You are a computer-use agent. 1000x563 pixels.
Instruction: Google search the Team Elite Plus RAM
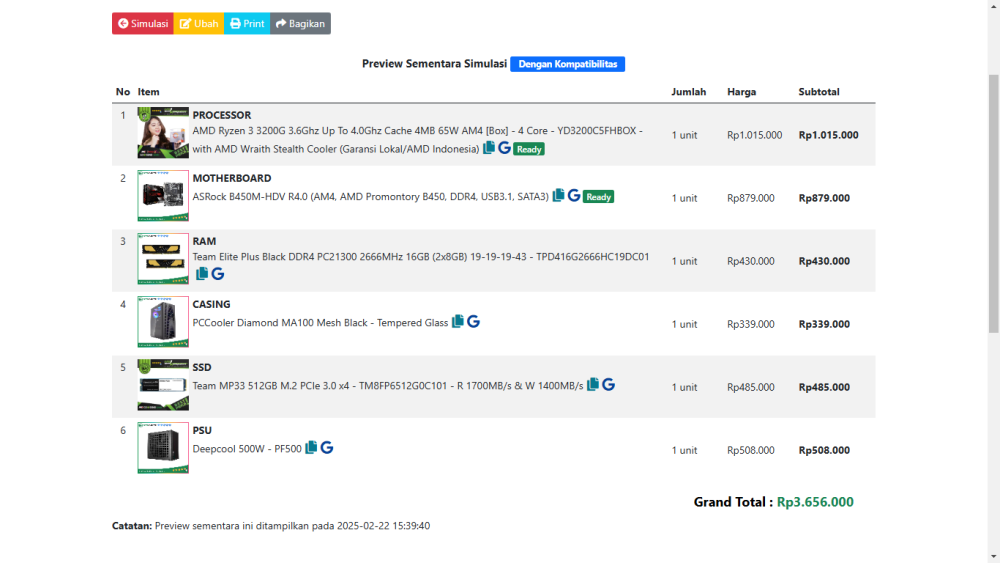coord(217,274)
